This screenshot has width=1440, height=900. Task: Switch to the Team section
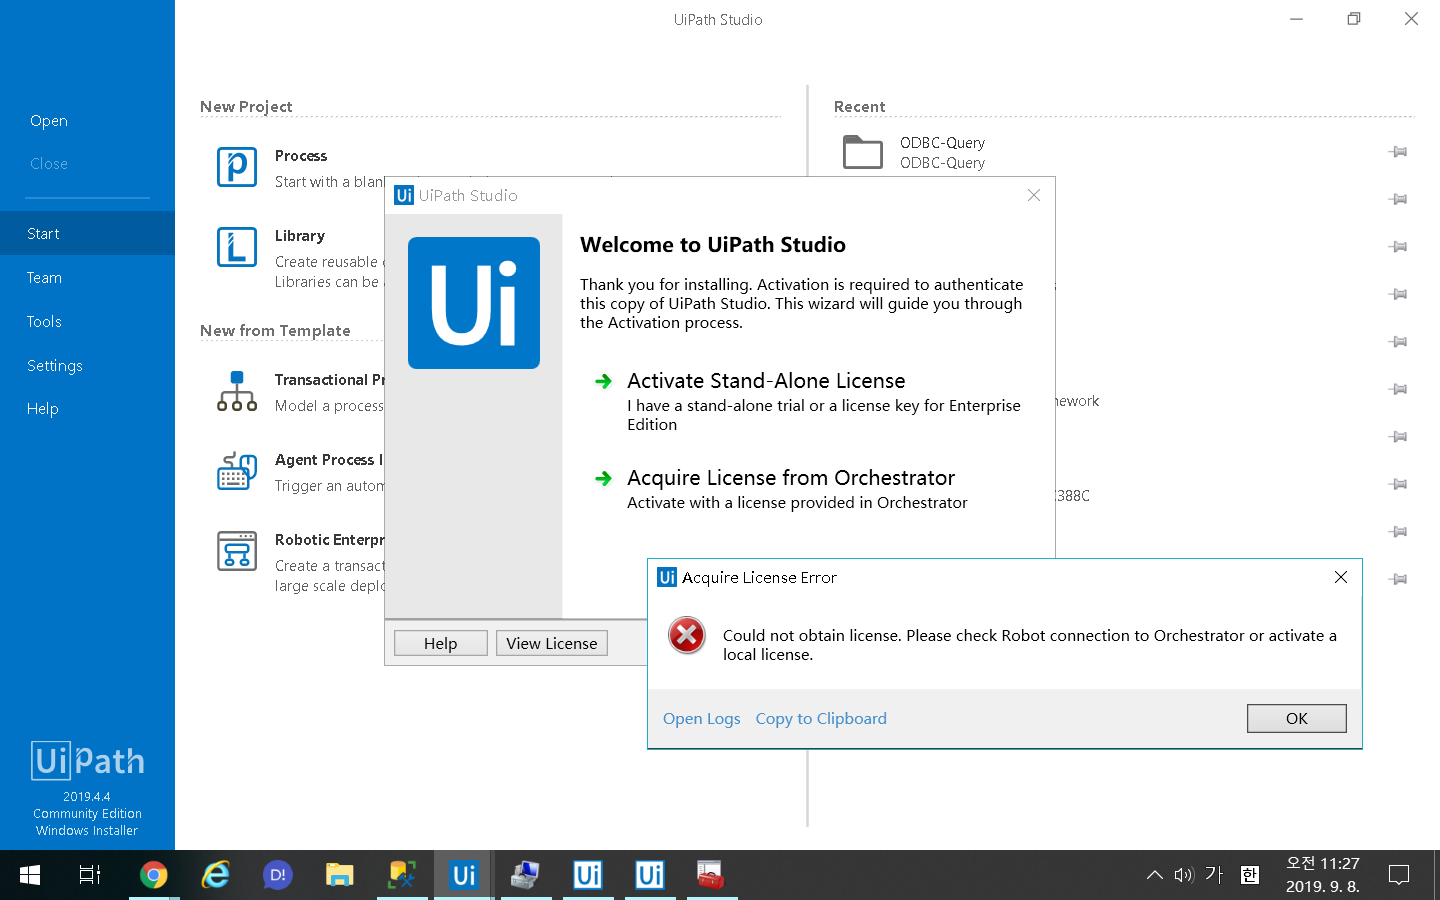pyautogui.click(x=44, y=277)
